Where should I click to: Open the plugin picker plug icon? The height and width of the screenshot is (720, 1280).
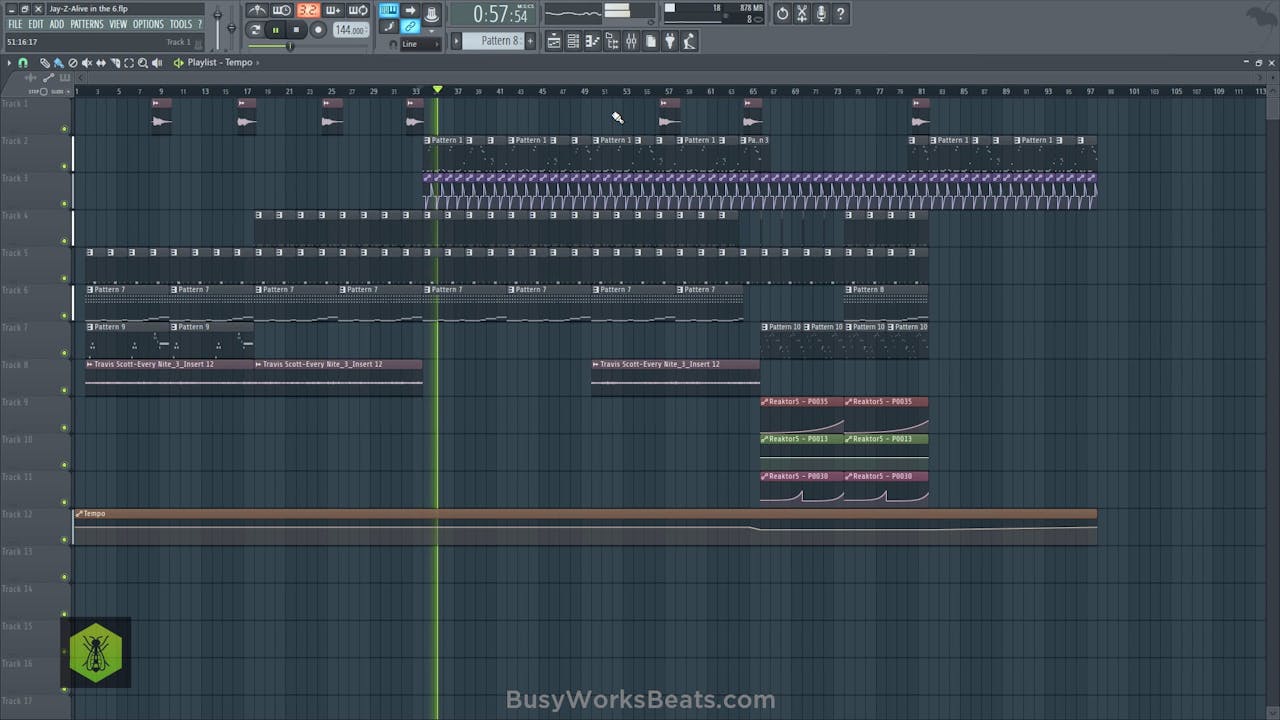[669, 41]
